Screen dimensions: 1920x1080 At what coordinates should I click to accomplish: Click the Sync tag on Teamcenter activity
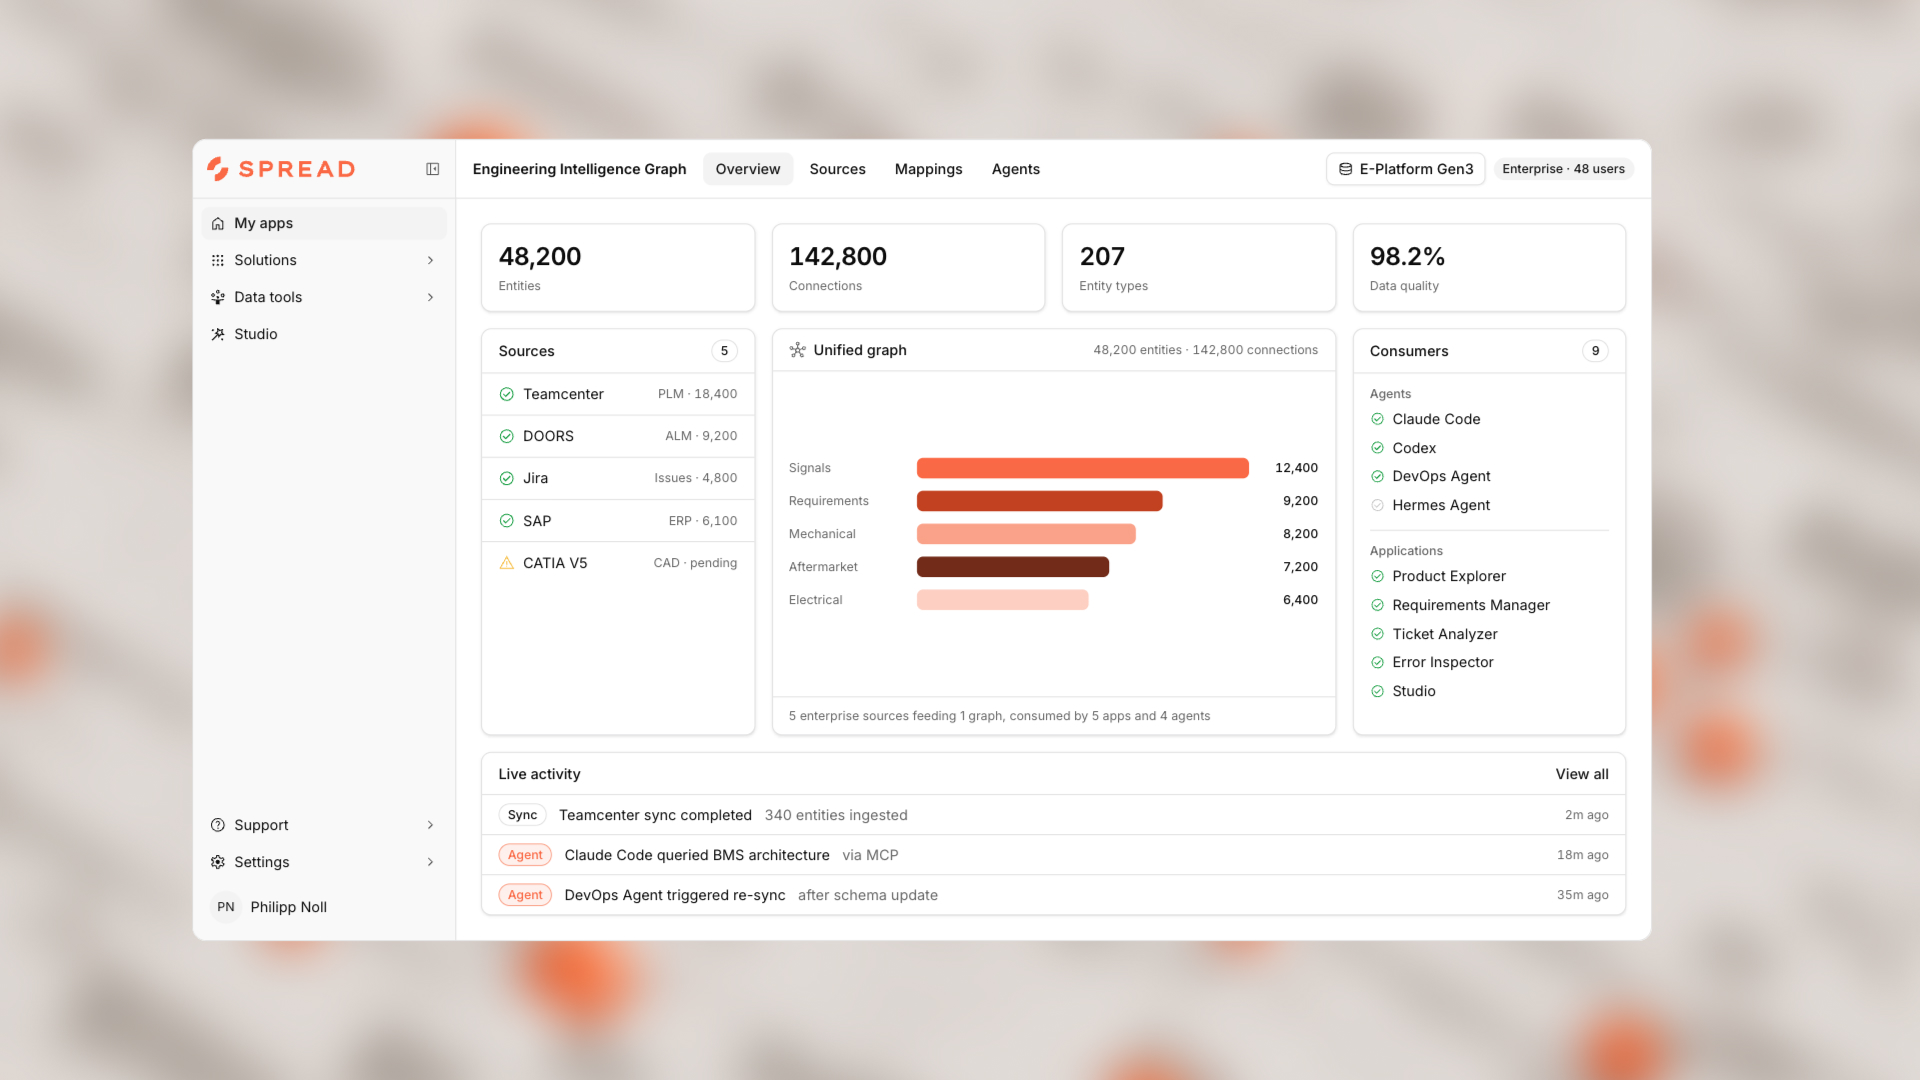click(522, 815)
